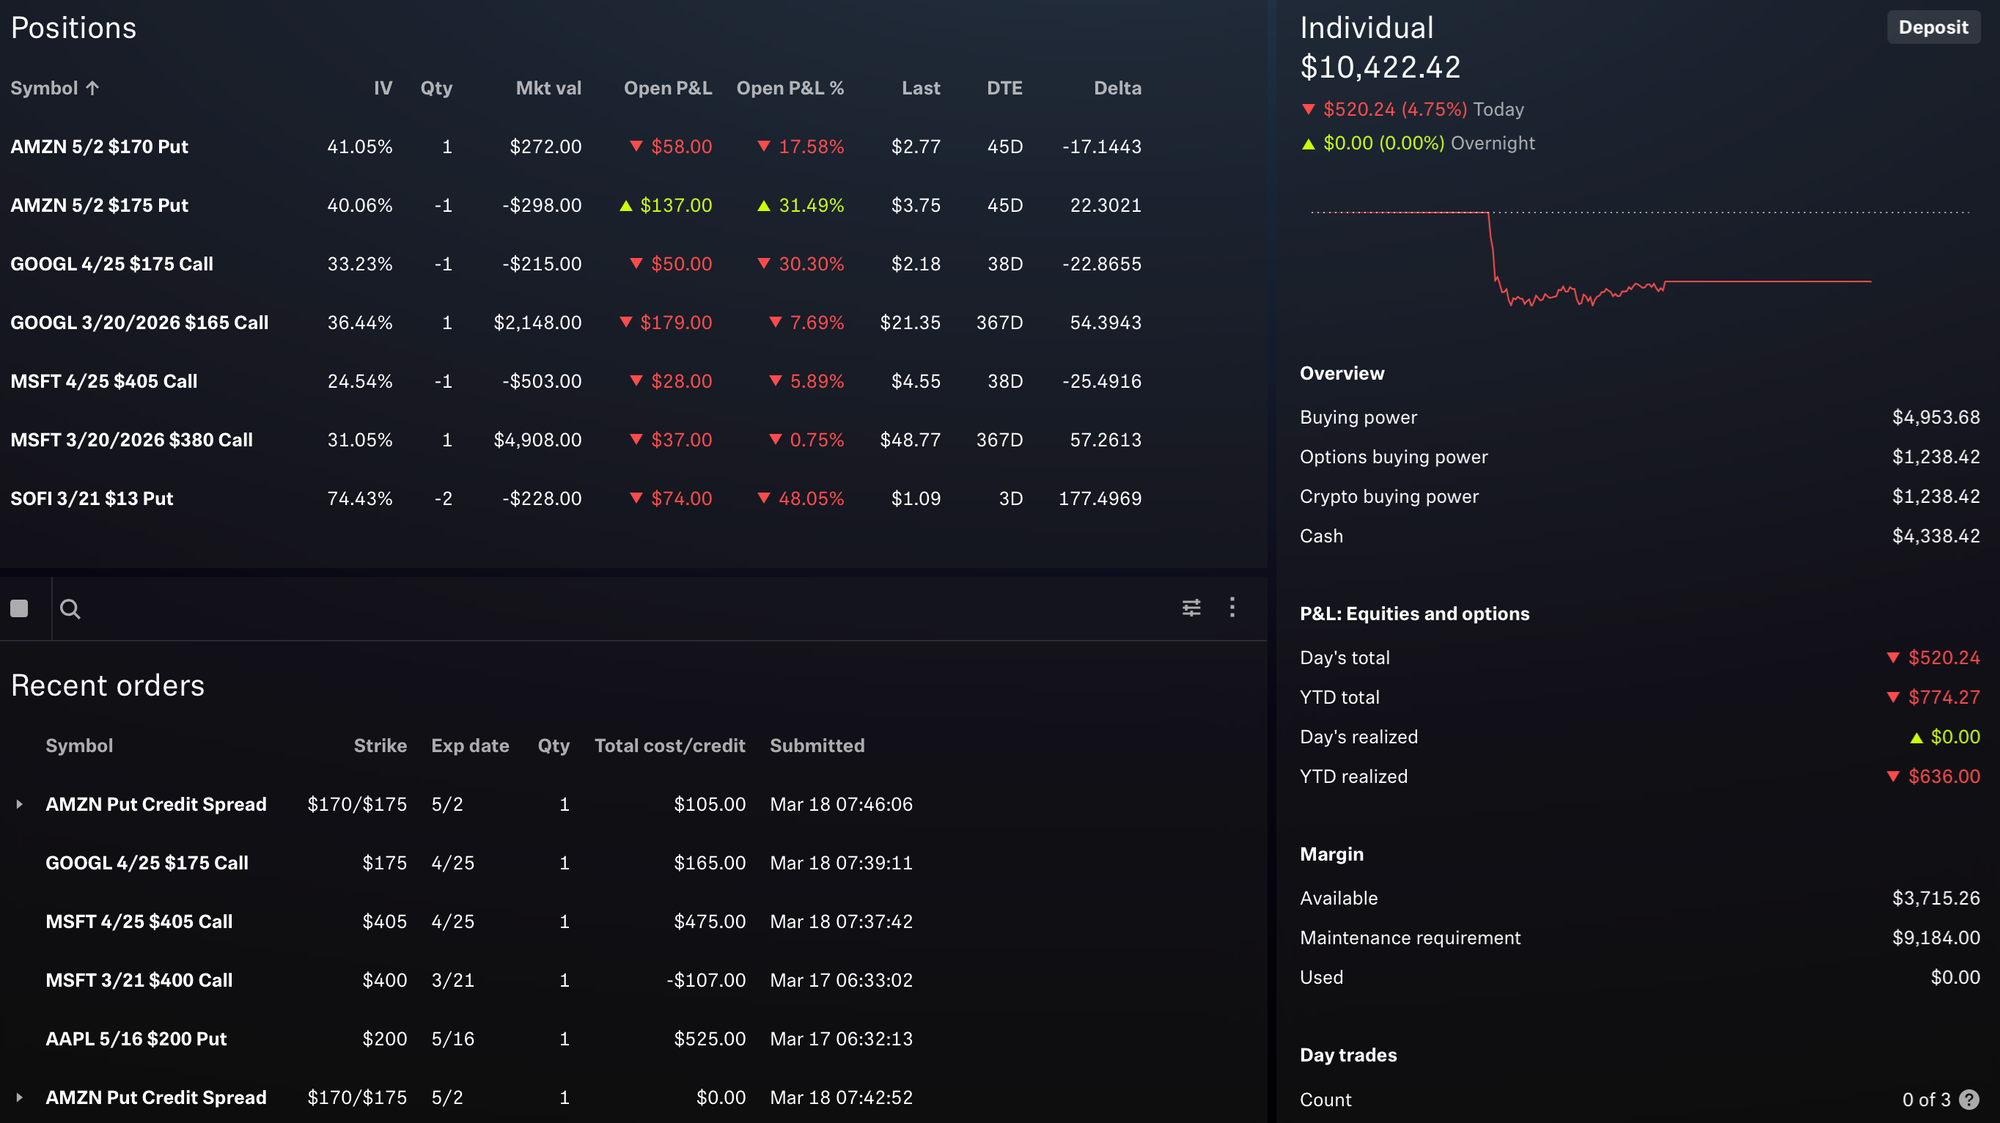Open the GOOGL 3/20/2026 $165 Call position

coord(576,323)
